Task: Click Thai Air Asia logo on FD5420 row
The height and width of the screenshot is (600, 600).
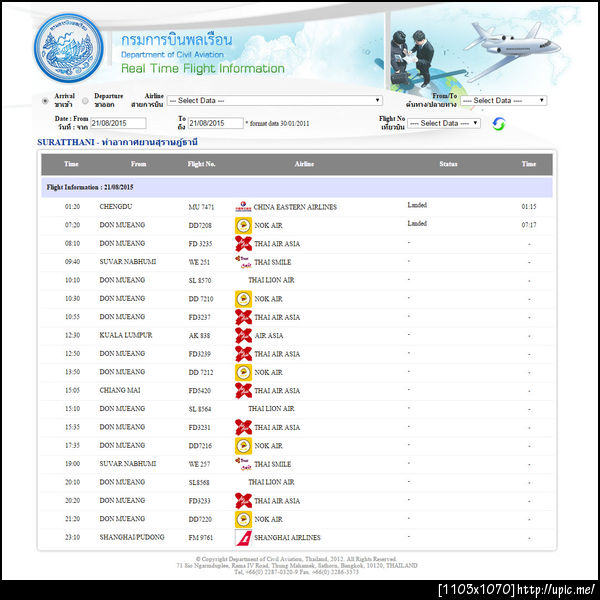Action: click(243, 391)
